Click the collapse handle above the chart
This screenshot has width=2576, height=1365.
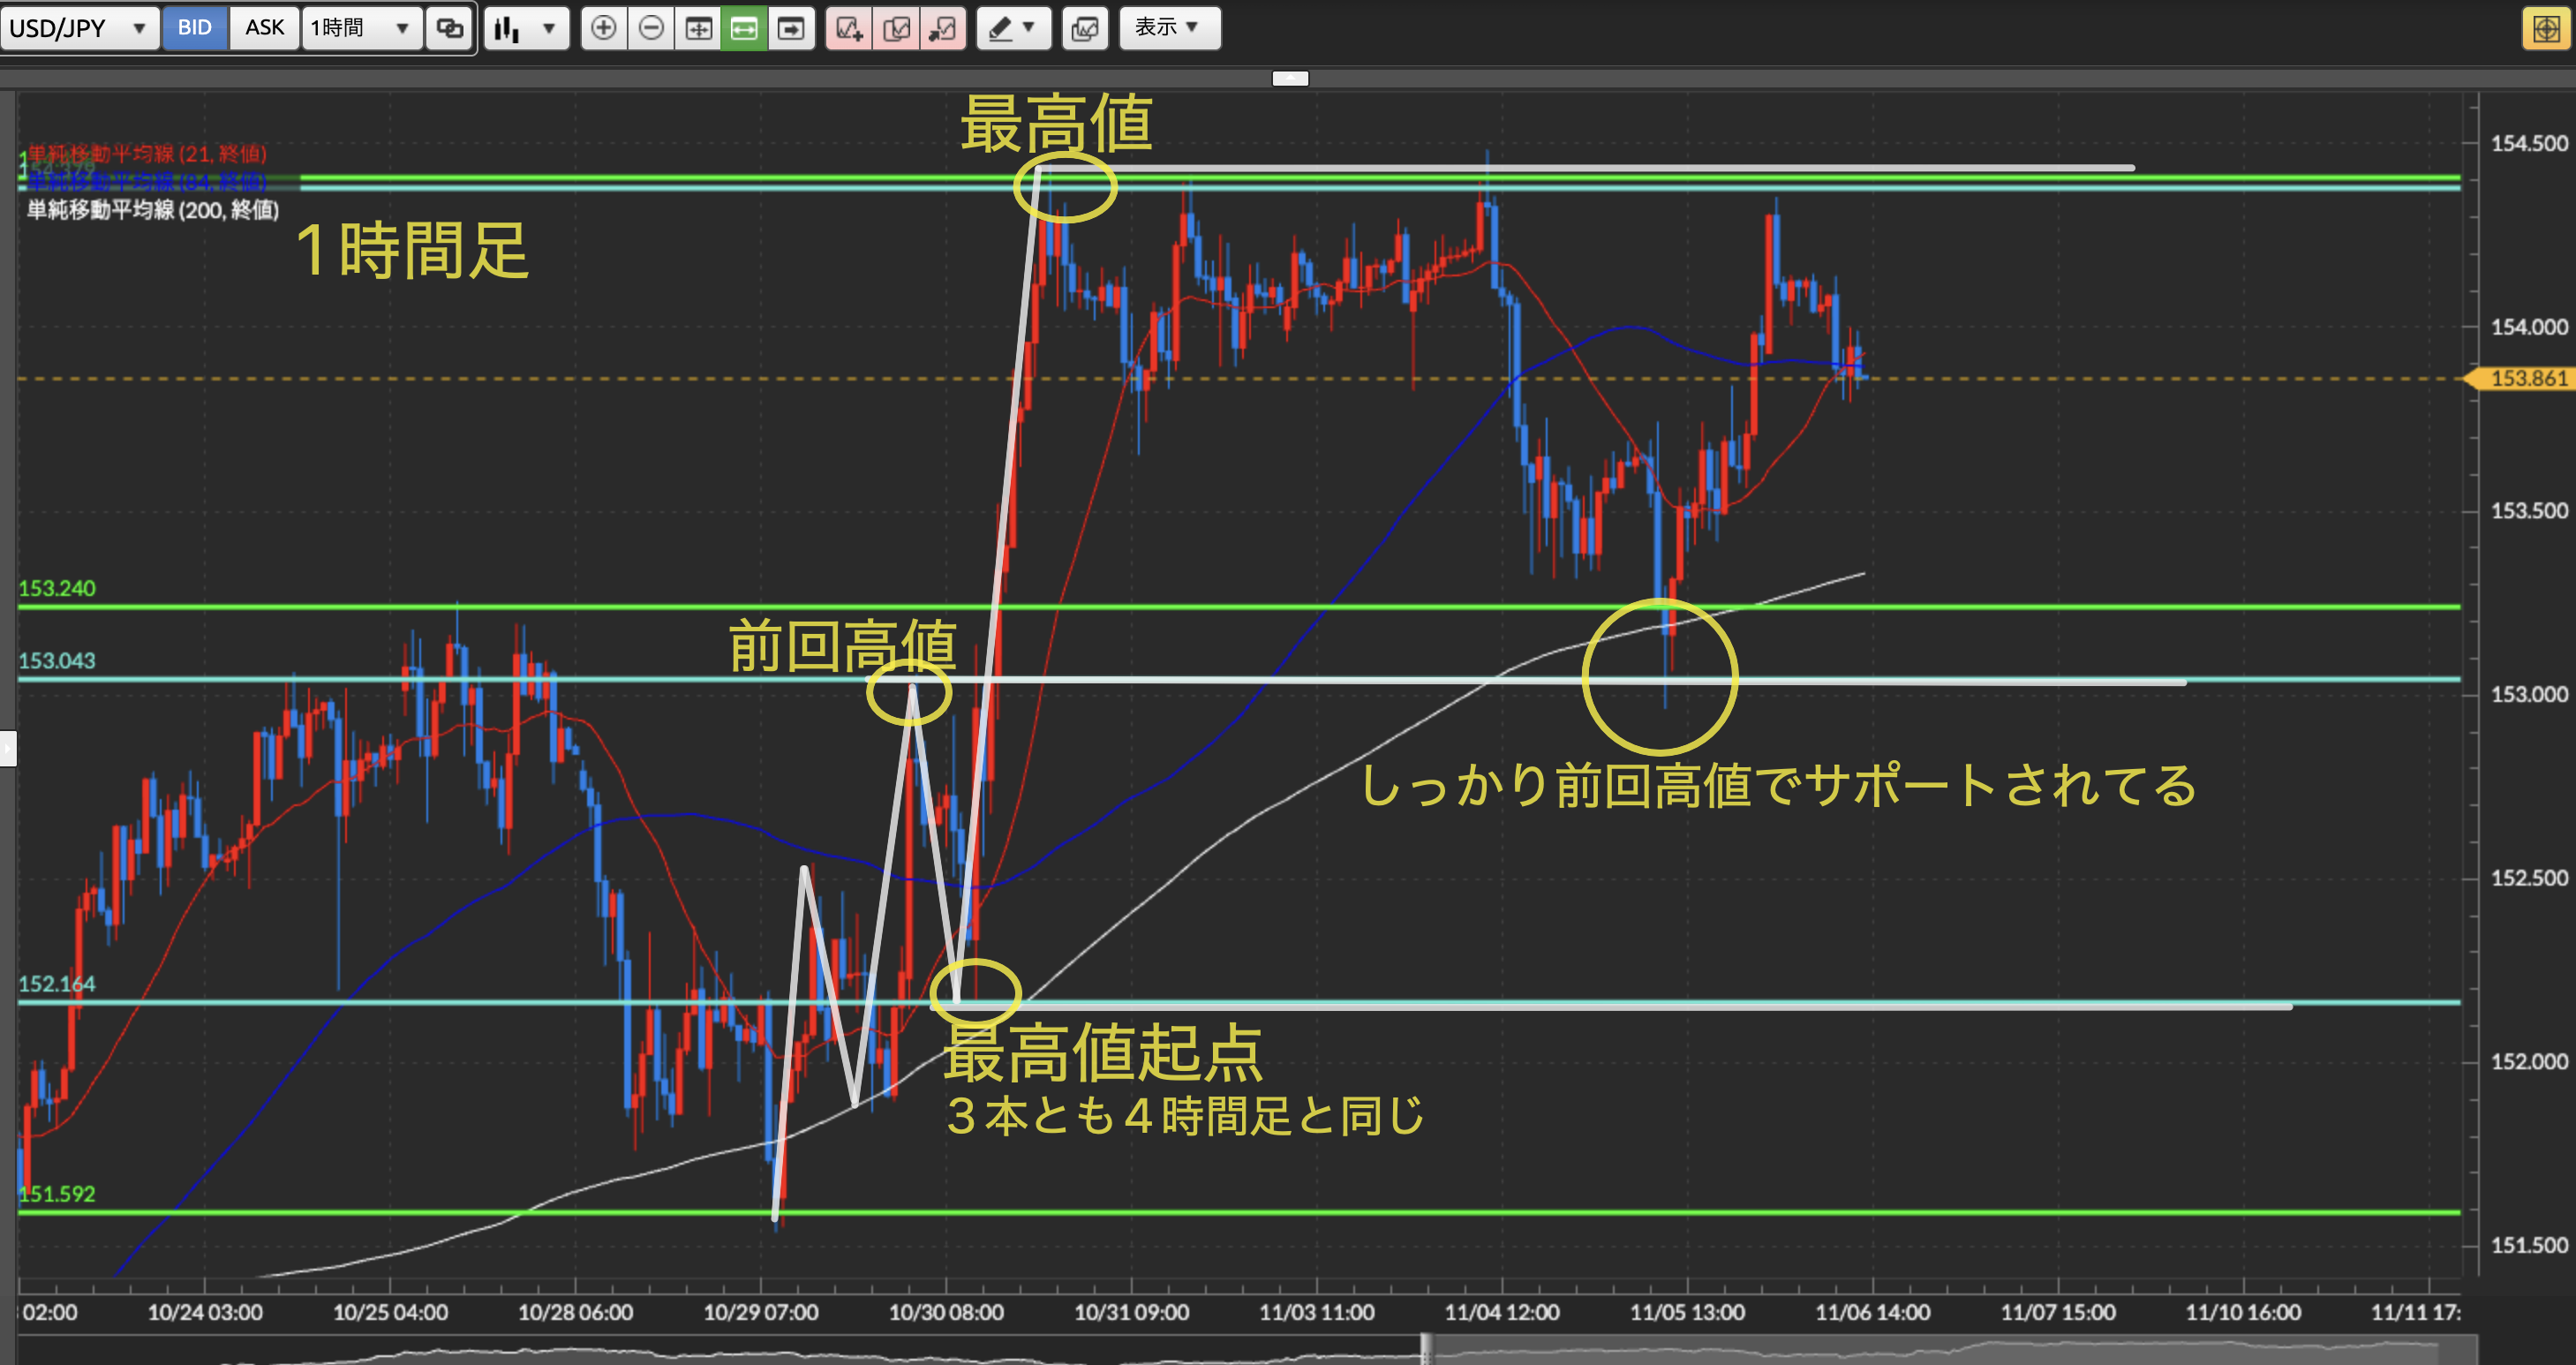1290,78
